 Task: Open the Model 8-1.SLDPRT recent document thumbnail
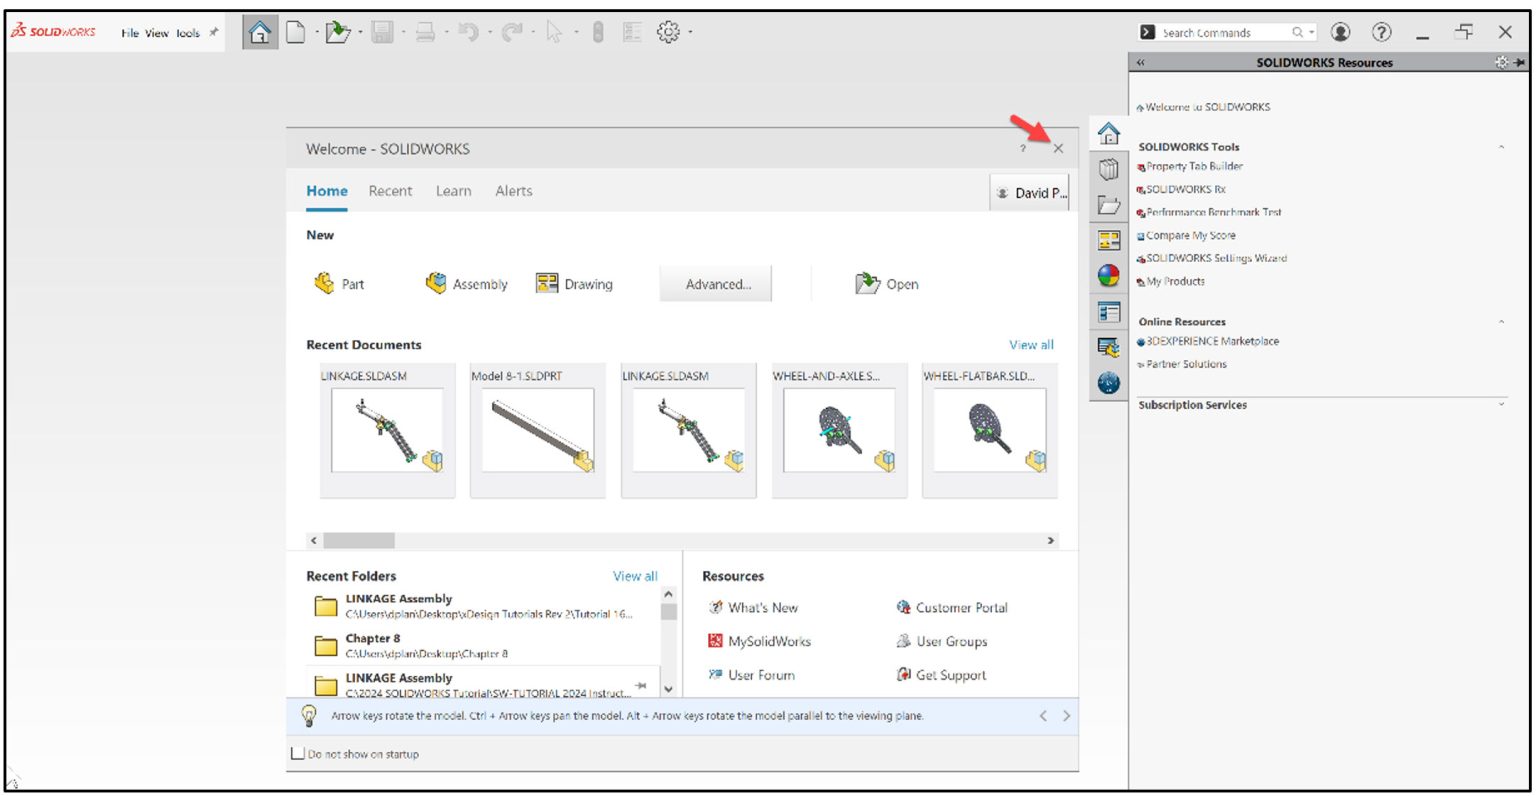click(538, 430)
